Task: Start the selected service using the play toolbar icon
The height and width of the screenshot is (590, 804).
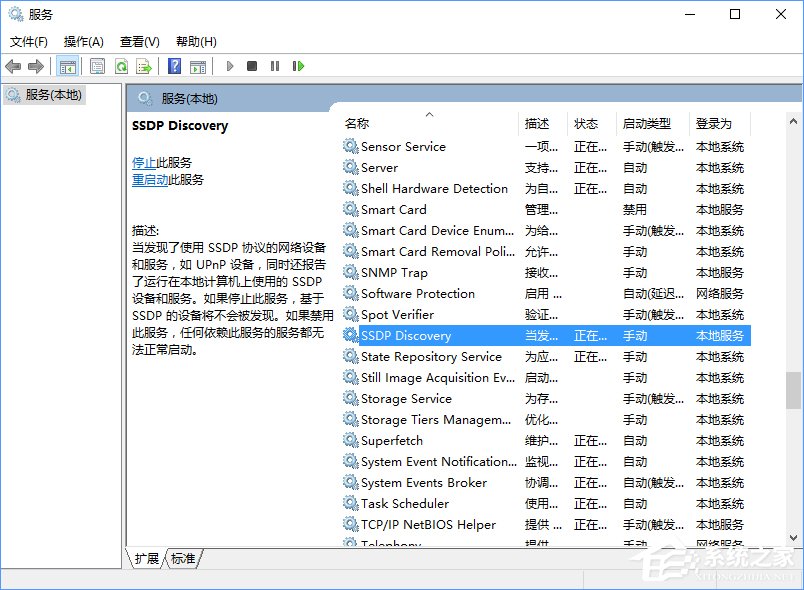Action: [x=230, y=66]
